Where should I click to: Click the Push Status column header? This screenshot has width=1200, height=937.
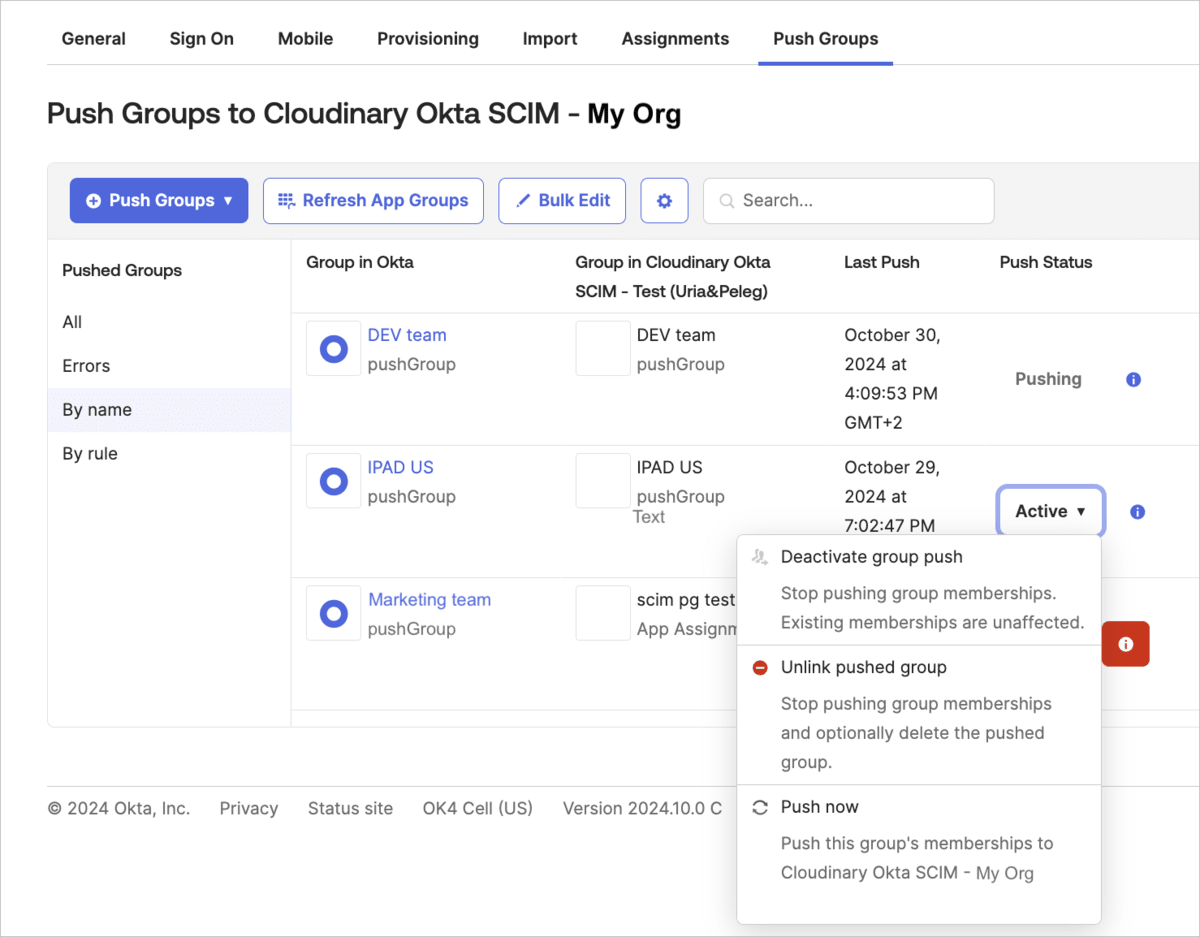[x=1046, y=263]
